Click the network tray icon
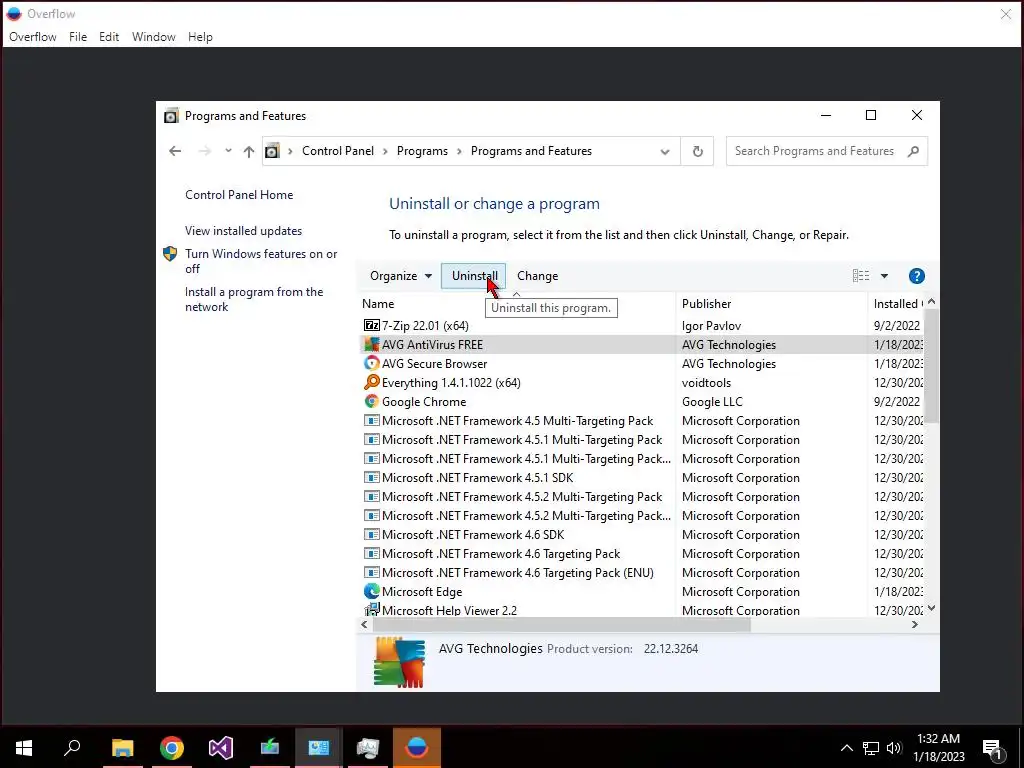The image size is (1024, 768). (870, 748)
